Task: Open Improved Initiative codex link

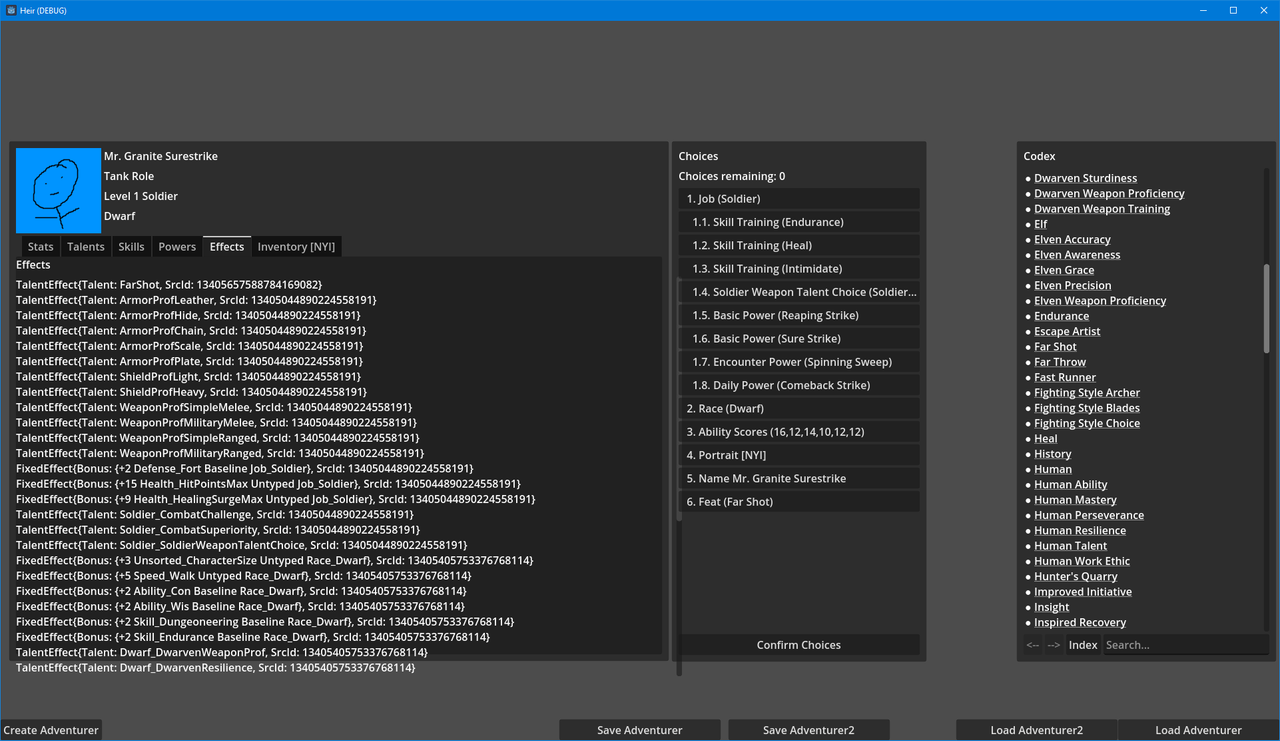Action: (1083, 592)
